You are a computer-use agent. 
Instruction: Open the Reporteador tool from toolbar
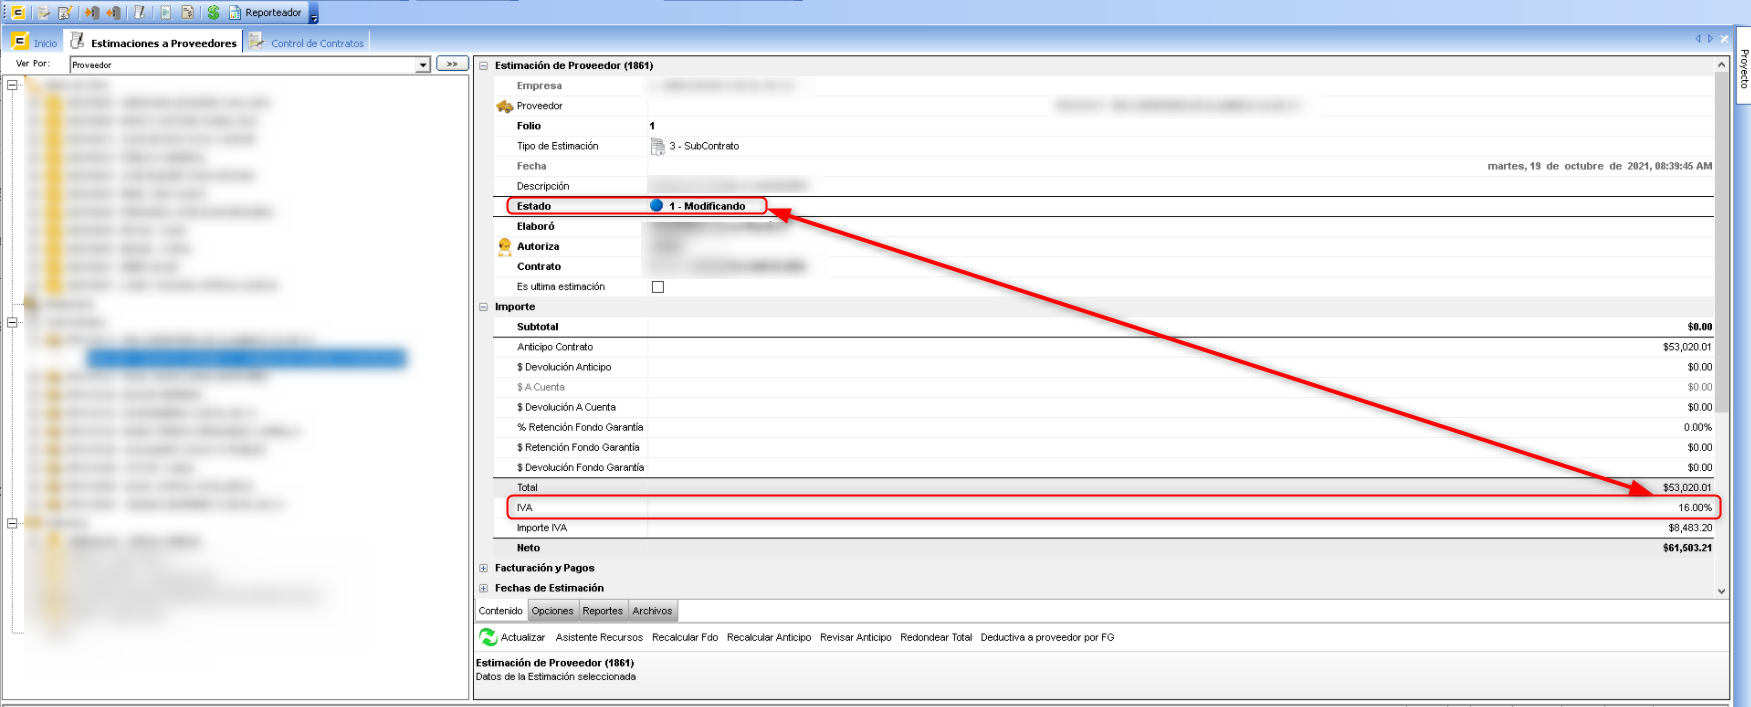[266, 13]
